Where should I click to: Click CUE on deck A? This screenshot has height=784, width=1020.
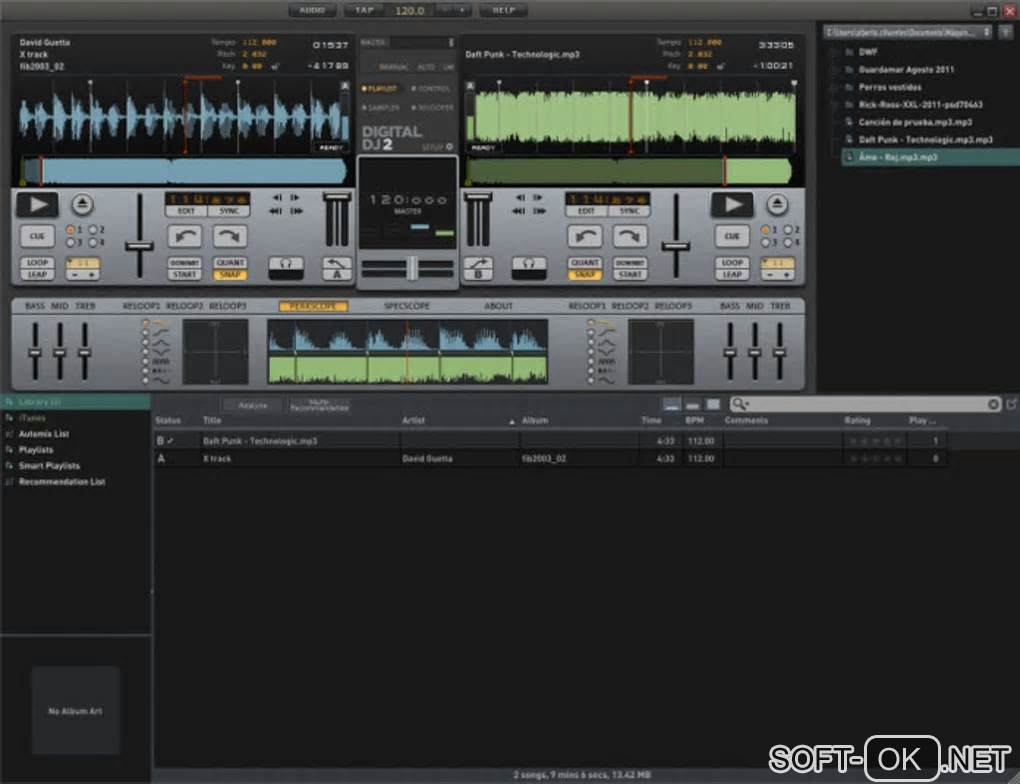(37, 236)
